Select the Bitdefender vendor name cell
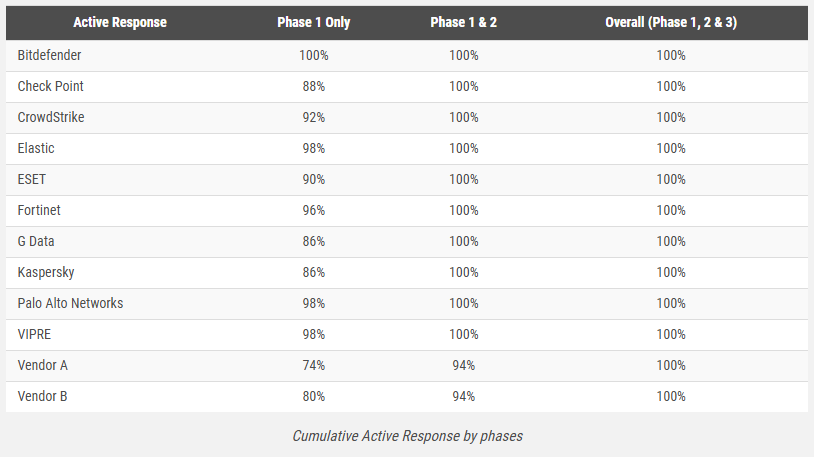Screen dimensions: 814x457 (49, 55)
